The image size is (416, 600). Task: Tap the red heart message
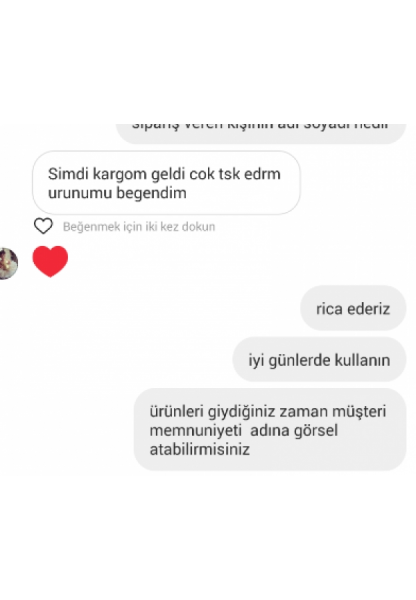[x=50, y=261]
